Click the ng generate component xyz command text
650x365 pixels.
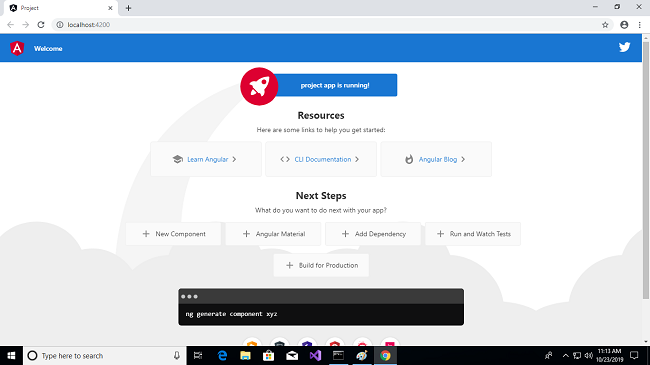click(231, 314)
